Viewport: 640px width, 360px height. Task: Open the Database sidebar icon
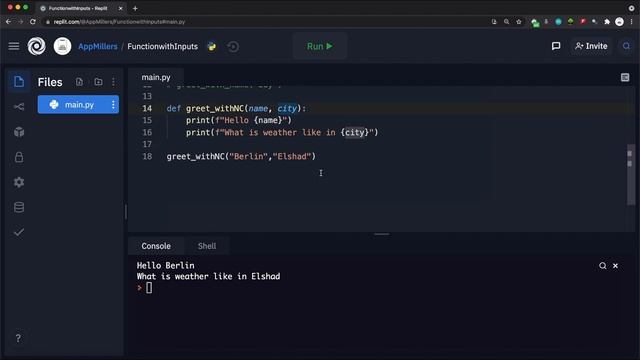pos(19,207)
